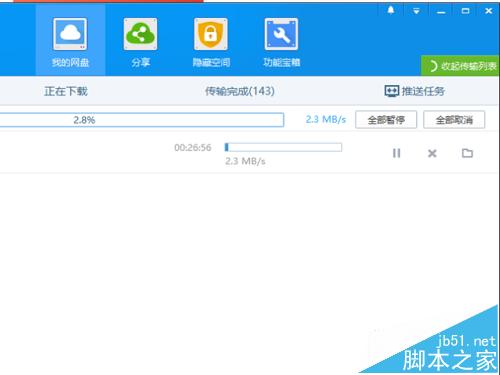500x375 pixels.
Task: Open the download folder icon
Action: point(467,153)
